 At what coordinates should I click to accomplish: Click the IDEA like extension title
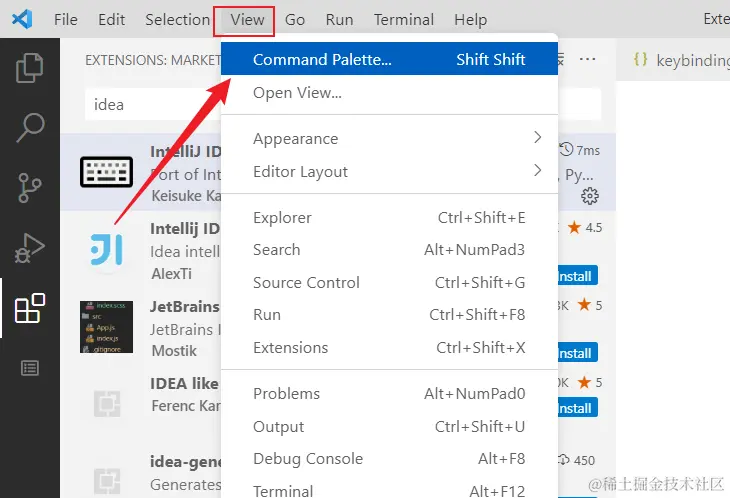tap(184, 384)
